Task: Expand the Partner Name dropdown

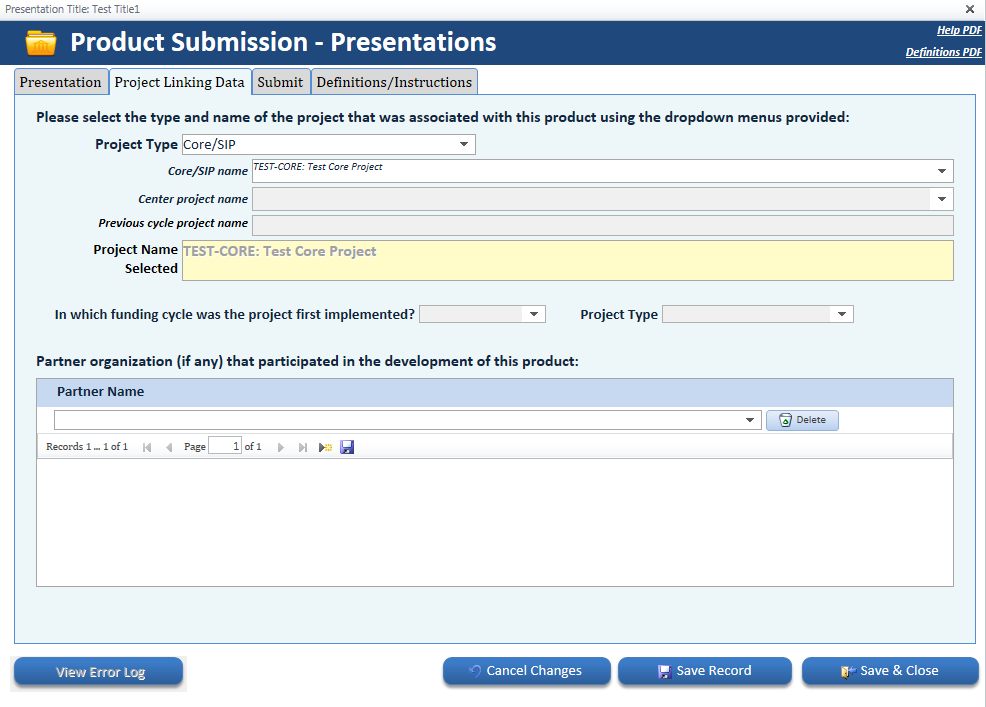Action: (750, 420)
